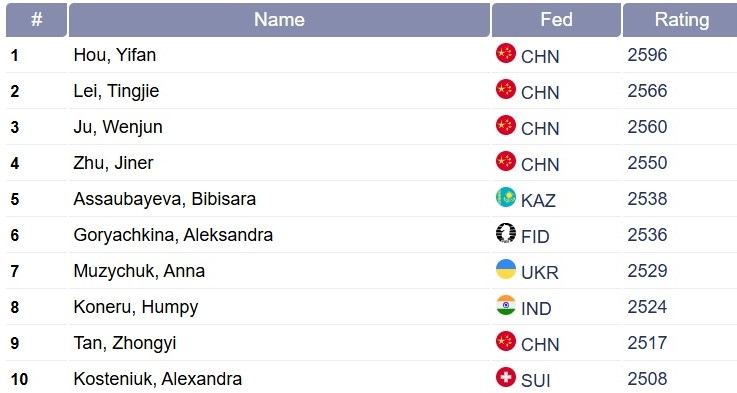
Task: Click the China flag icon beside Zhu, Jiner
Action: click(x=506, y=161)
